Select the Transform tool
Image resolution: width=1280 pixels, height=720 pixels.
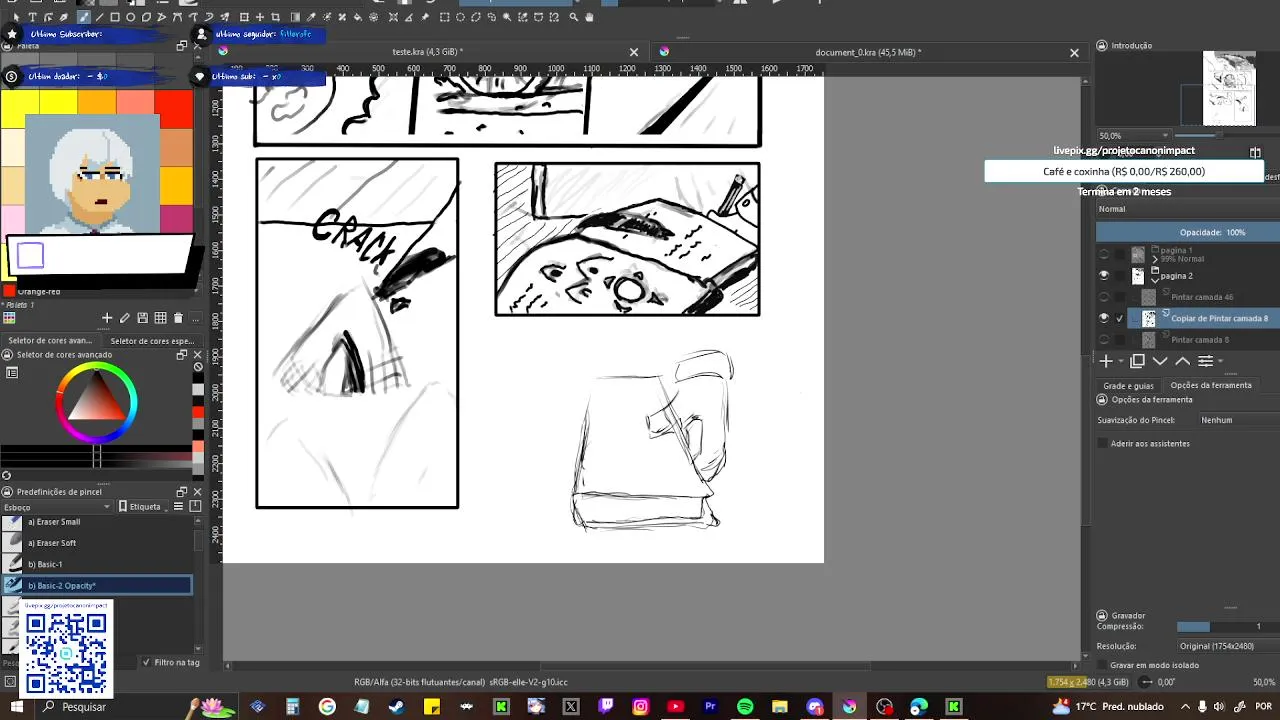244,17
